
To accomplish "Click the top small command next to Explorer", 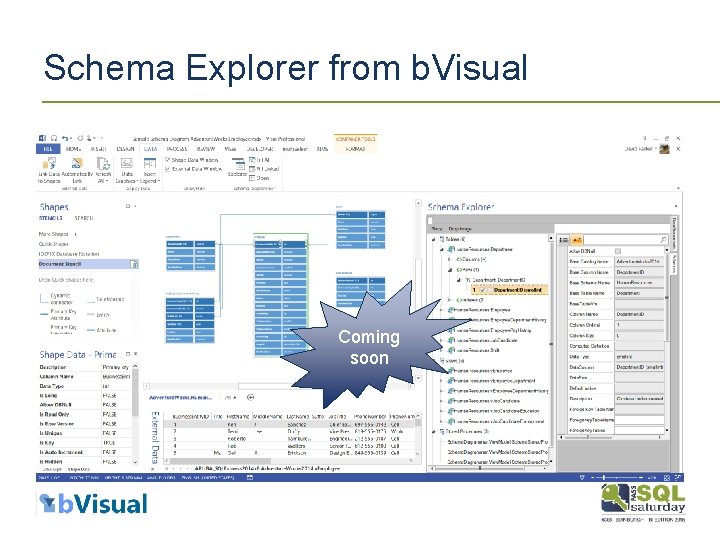I will [x=260, y=160].
